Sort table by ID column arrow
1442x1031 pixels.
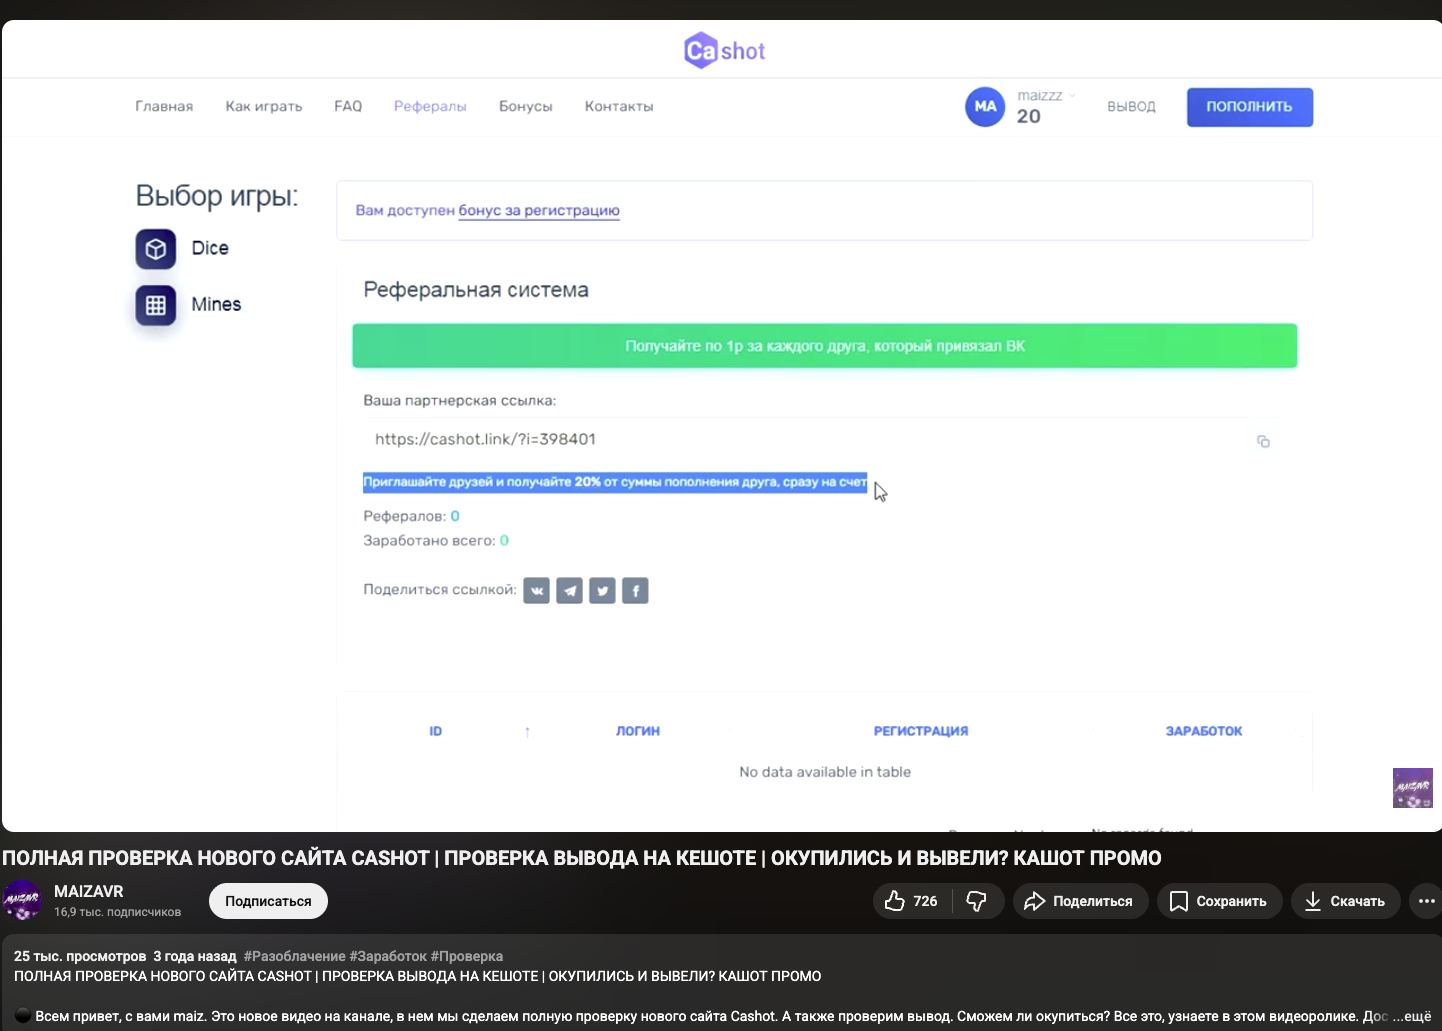point(527,732)
